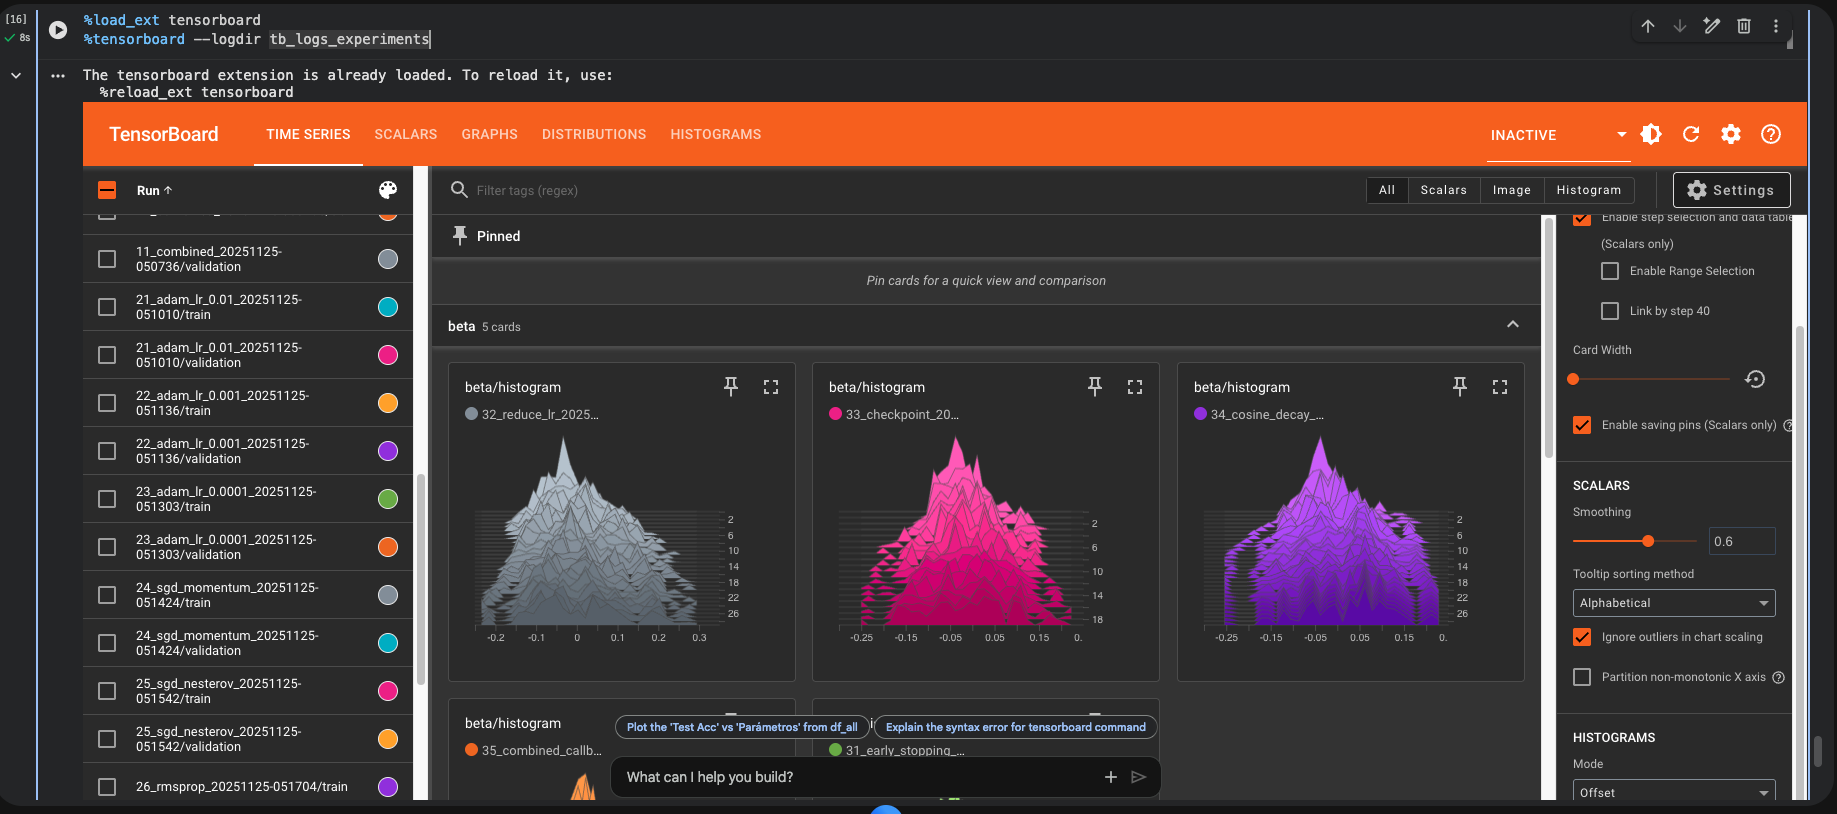This screenshot has height=814, width=1837.
Task: Check the 21_adam_lr_0.01 train run checkbox
Action: point(107,307)
